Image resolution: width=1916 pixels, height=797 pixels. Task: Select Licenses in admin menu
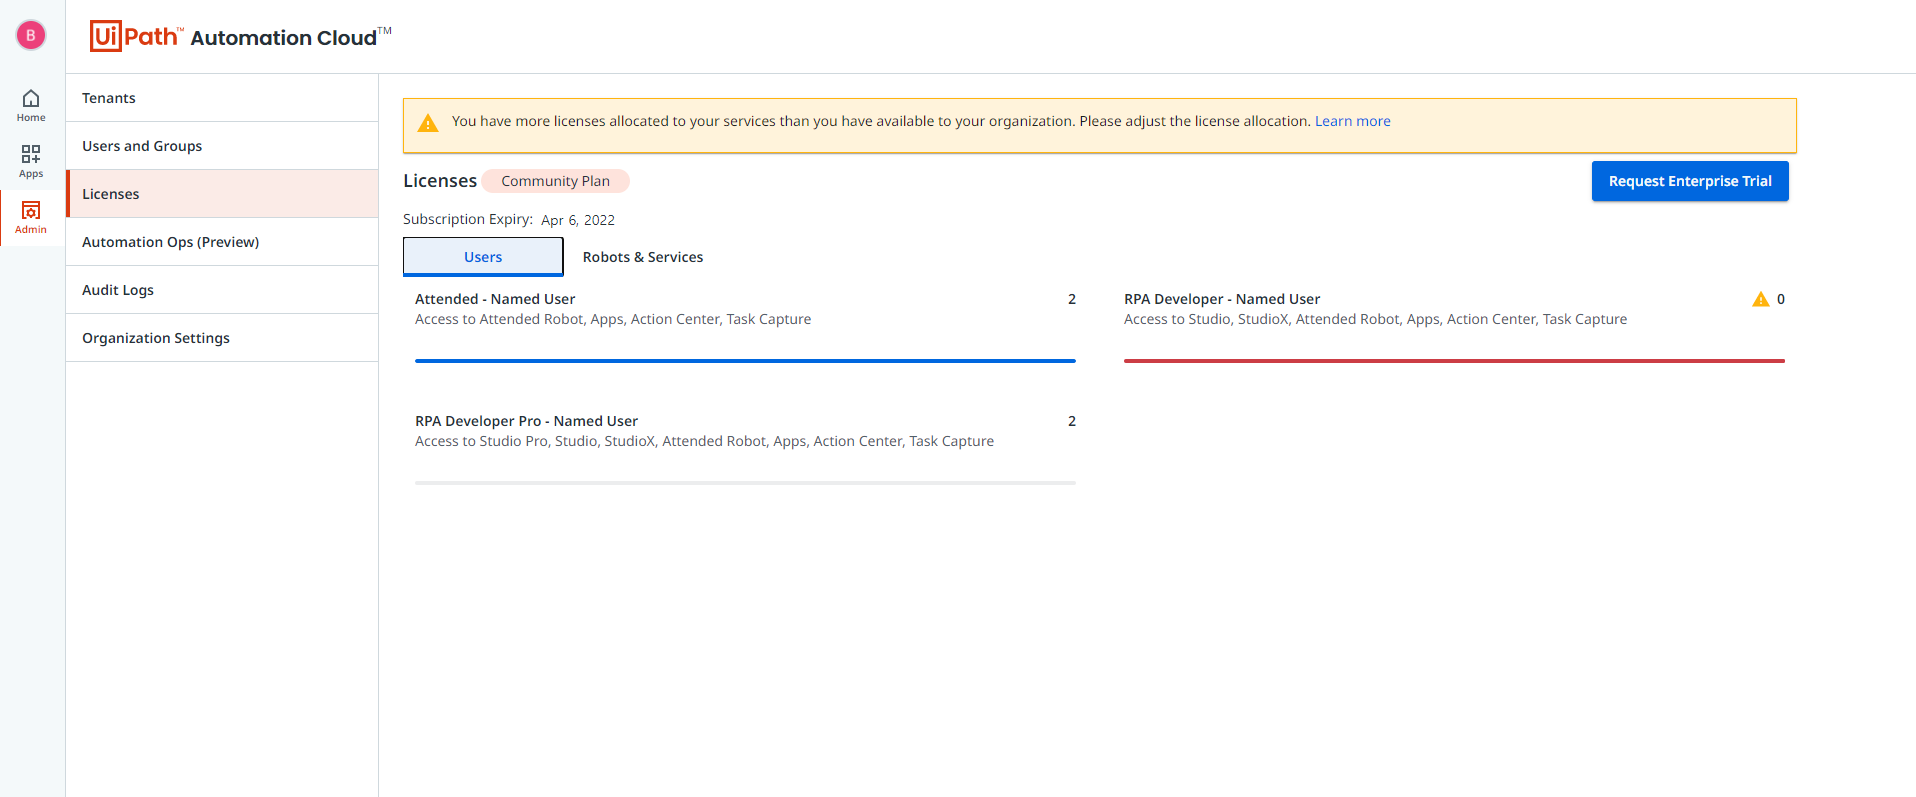(x=111, y=194)
